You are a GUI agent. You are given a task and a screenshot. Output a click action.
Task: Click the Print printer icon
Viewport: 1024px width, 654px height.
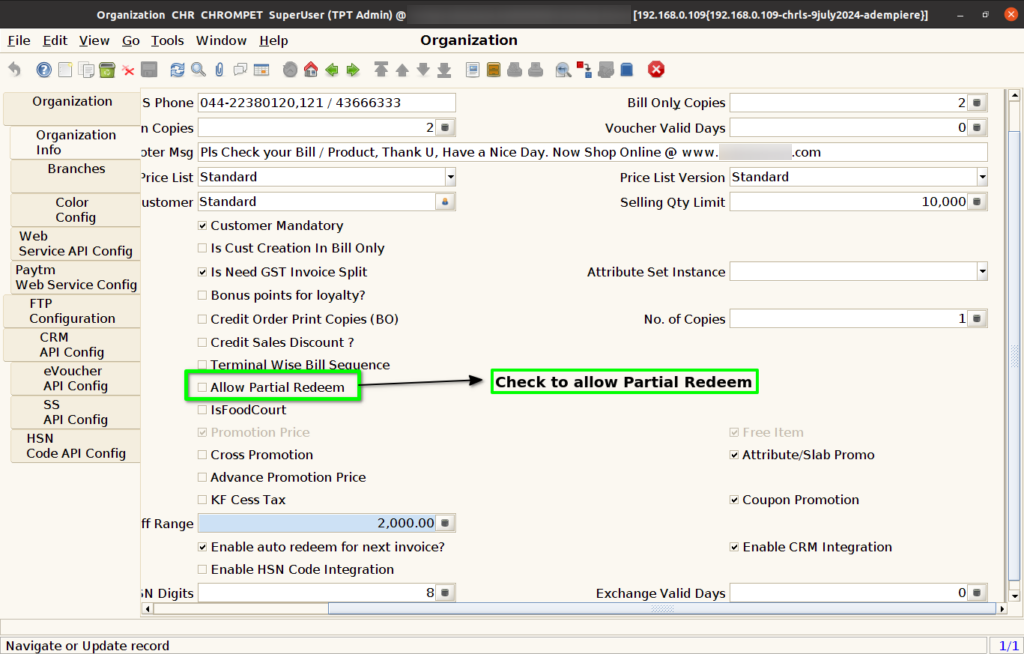tap(536, 69)
